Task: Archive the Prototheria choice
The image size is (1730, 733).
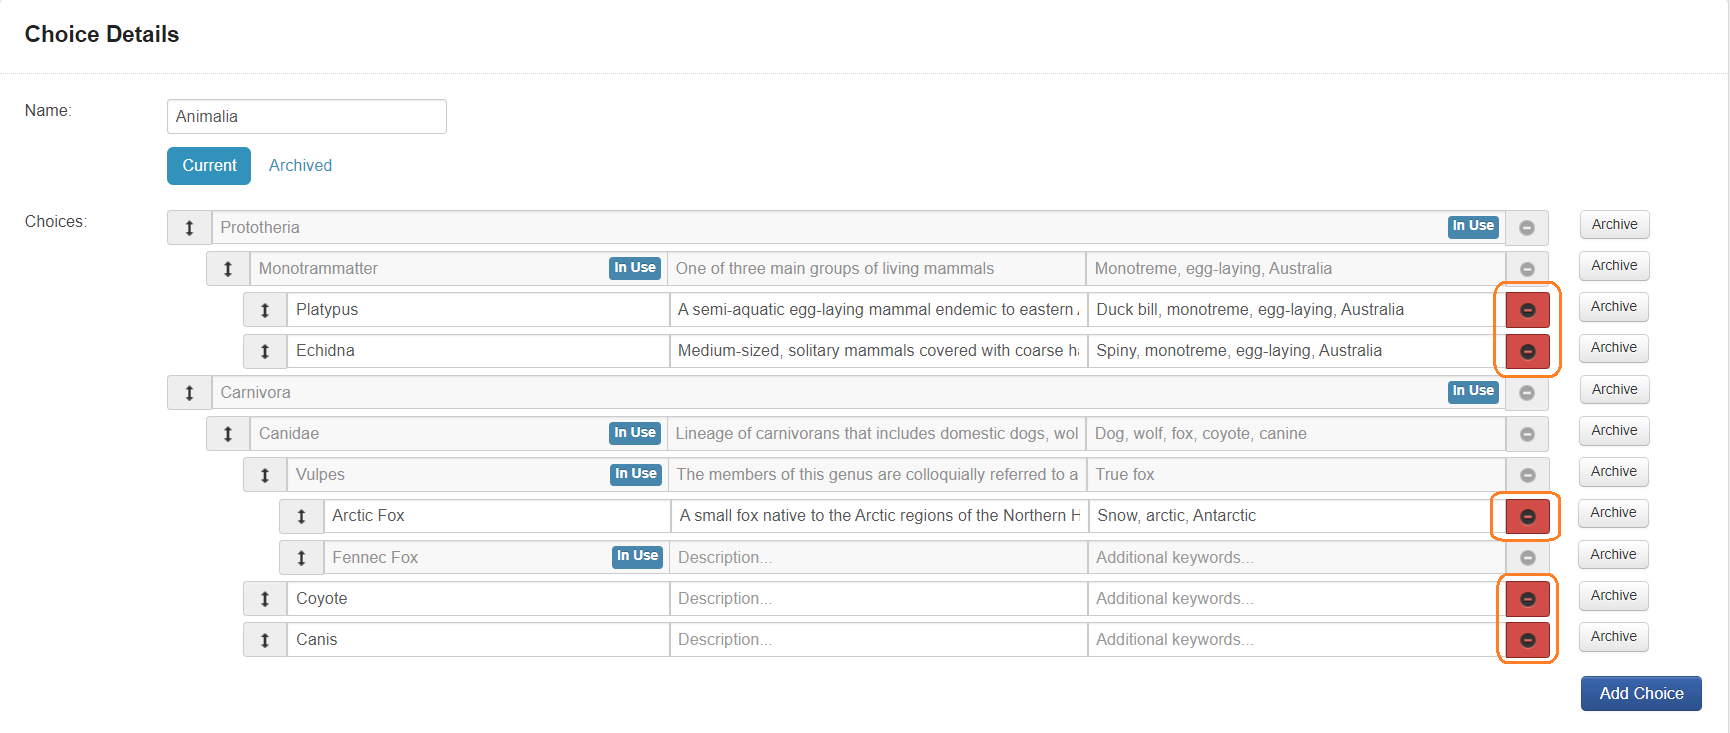Action: (1614, 225)
